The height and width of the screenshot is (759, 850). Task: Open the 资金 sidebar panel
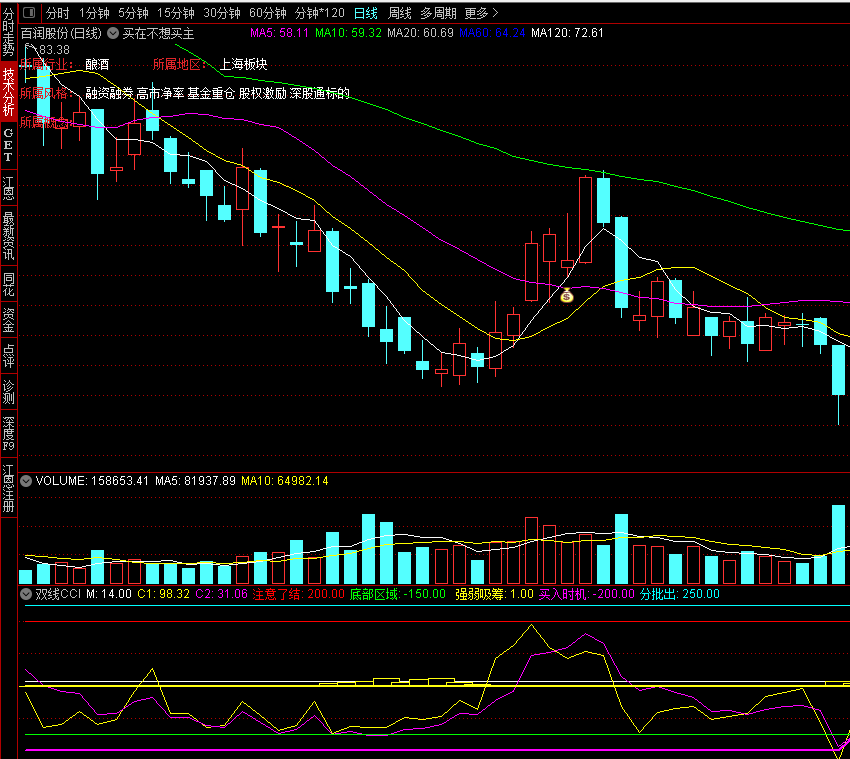tap(8, 319)
